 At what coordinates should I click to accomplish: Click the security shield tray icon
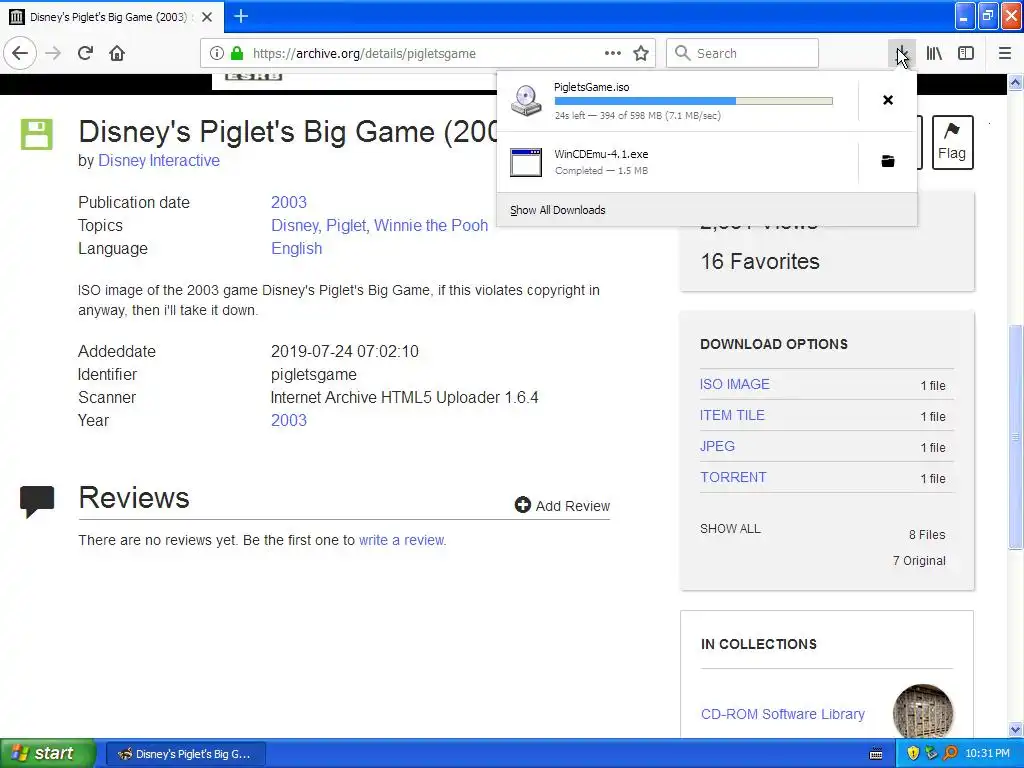(912, 754)
